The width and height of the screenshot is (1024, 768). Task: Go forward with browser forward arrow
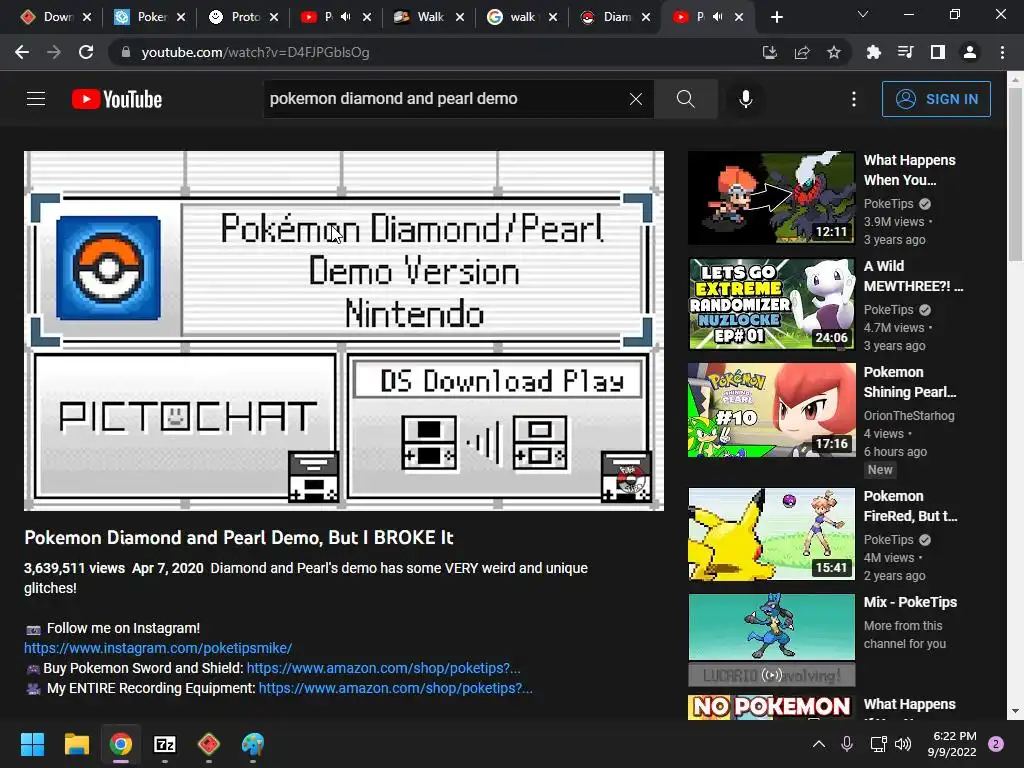click(54, 52)
